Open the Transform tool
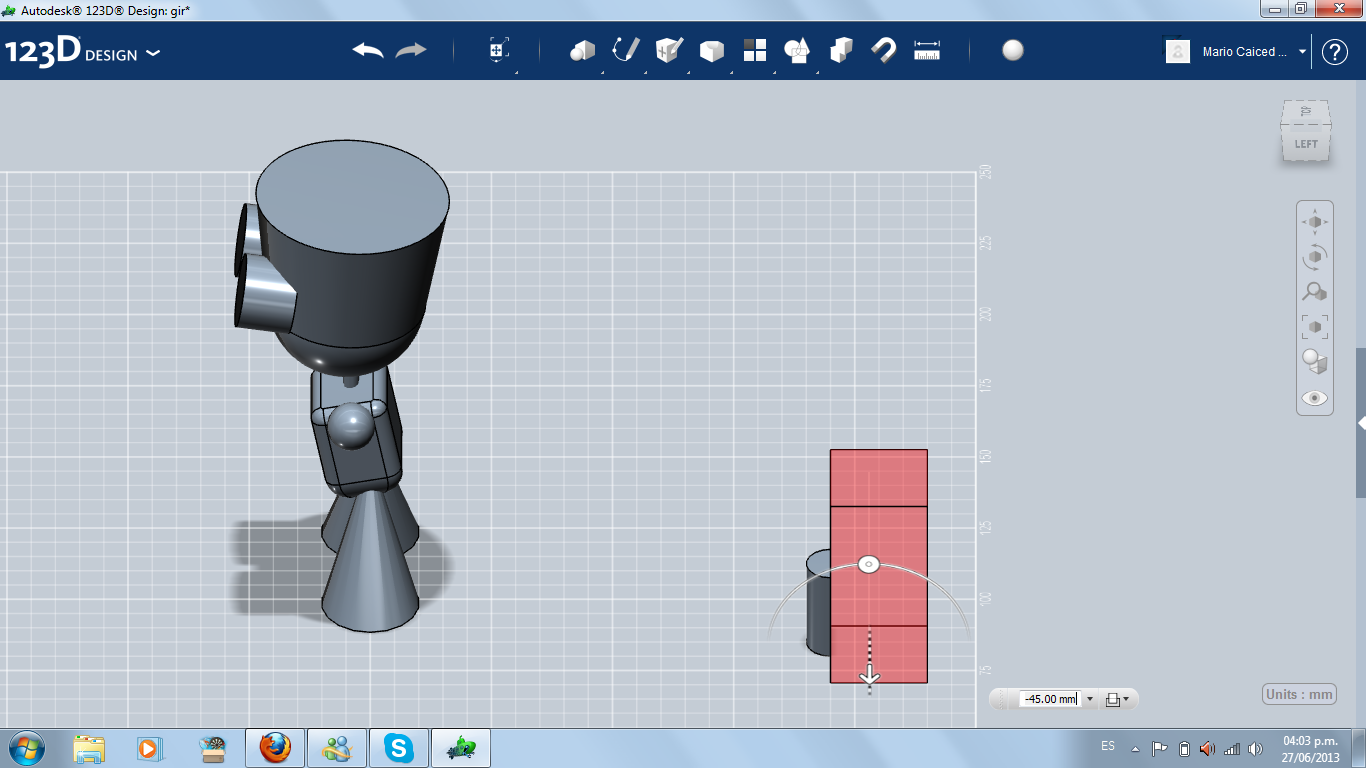This screenshot has height=768, width=1366. pos(499,51)
